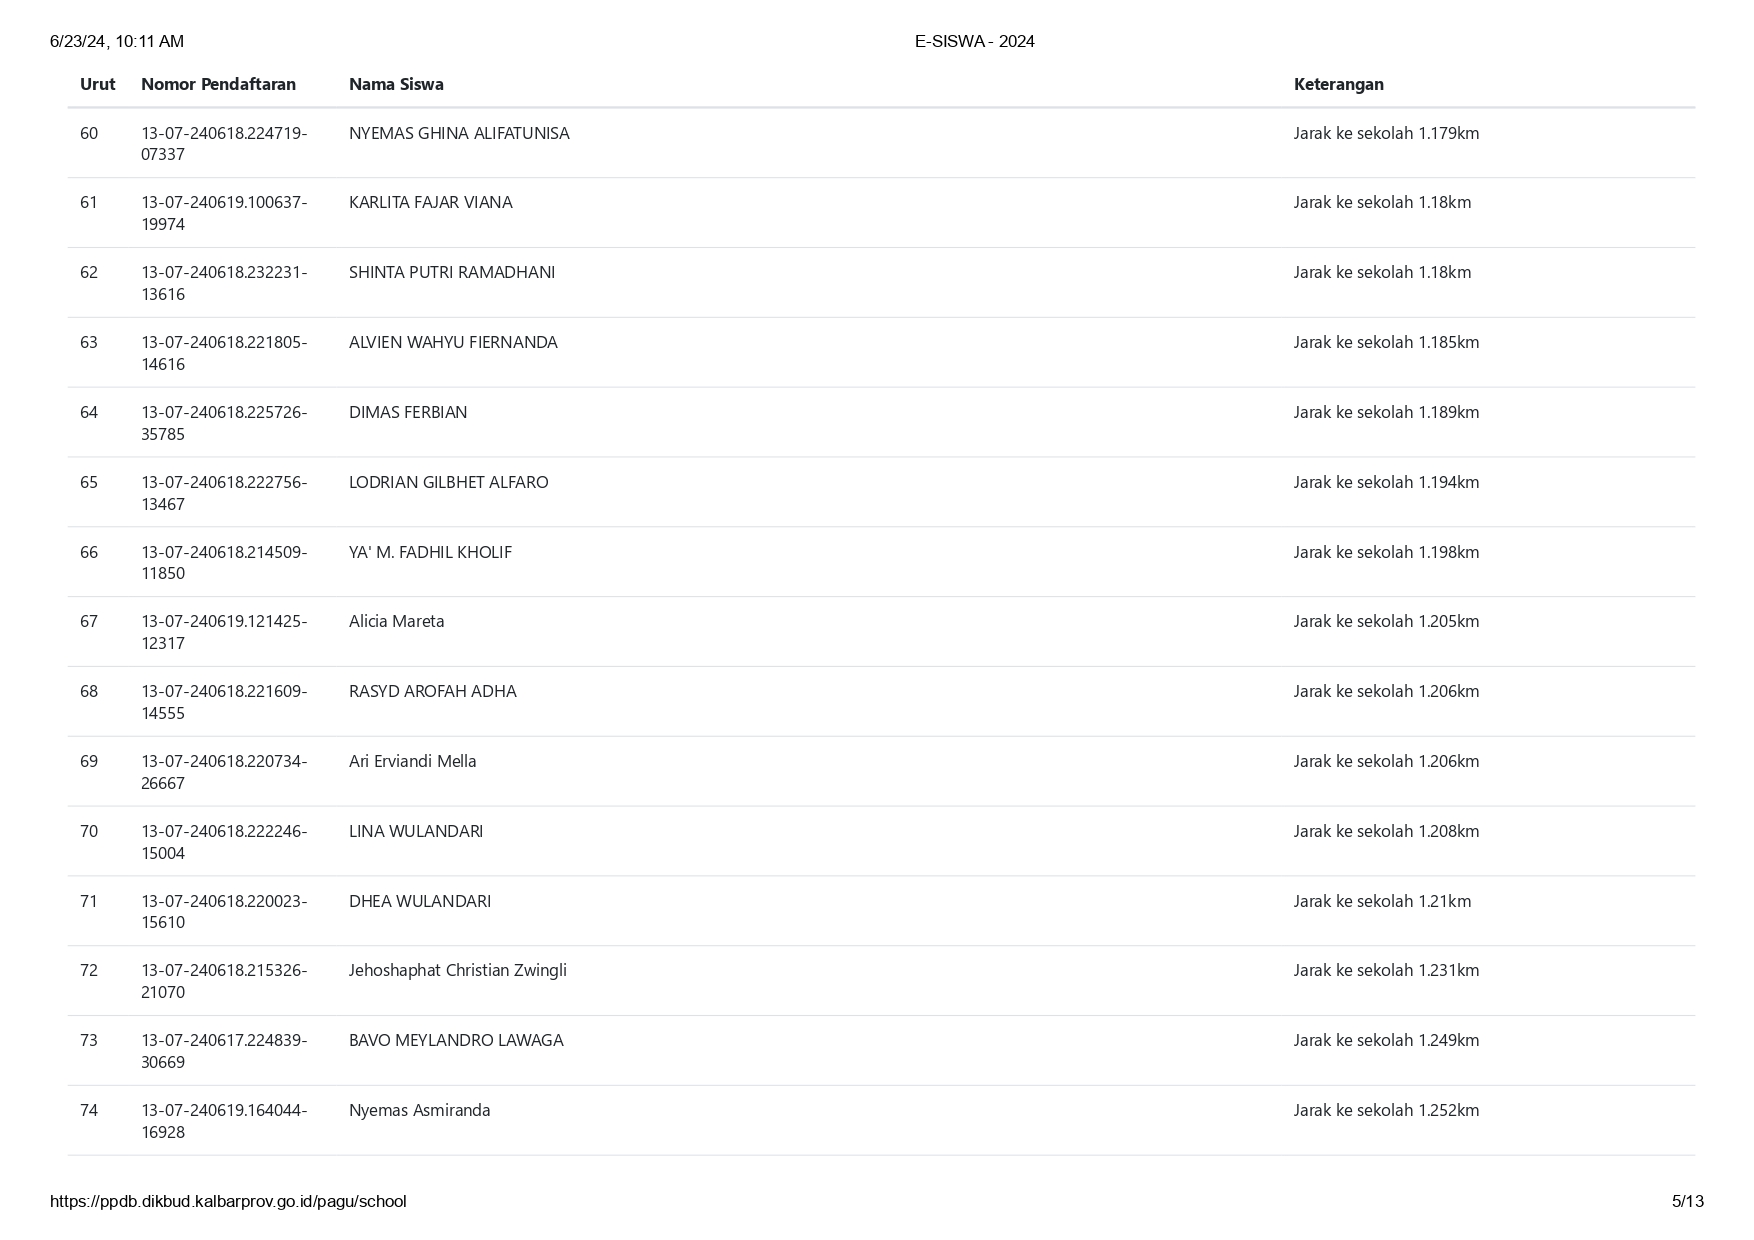
Task: Click the distance 1.21km entry
Action: click(1382, 901)
